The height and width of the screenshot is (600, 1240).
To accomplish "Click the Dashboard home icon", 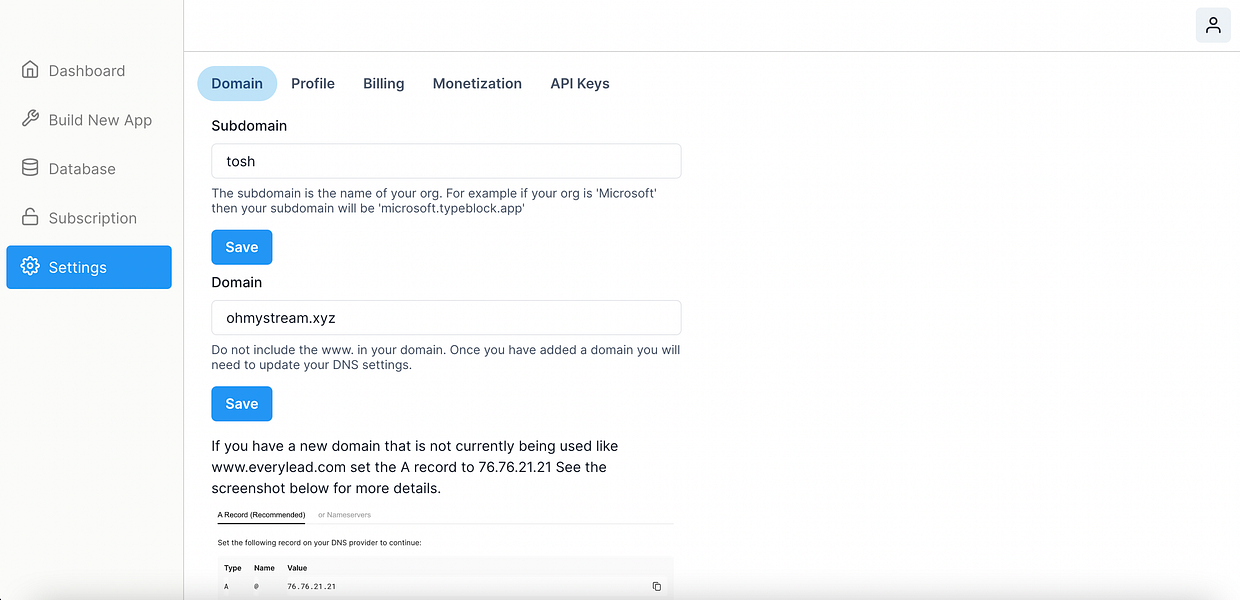I will click(30, 70).
